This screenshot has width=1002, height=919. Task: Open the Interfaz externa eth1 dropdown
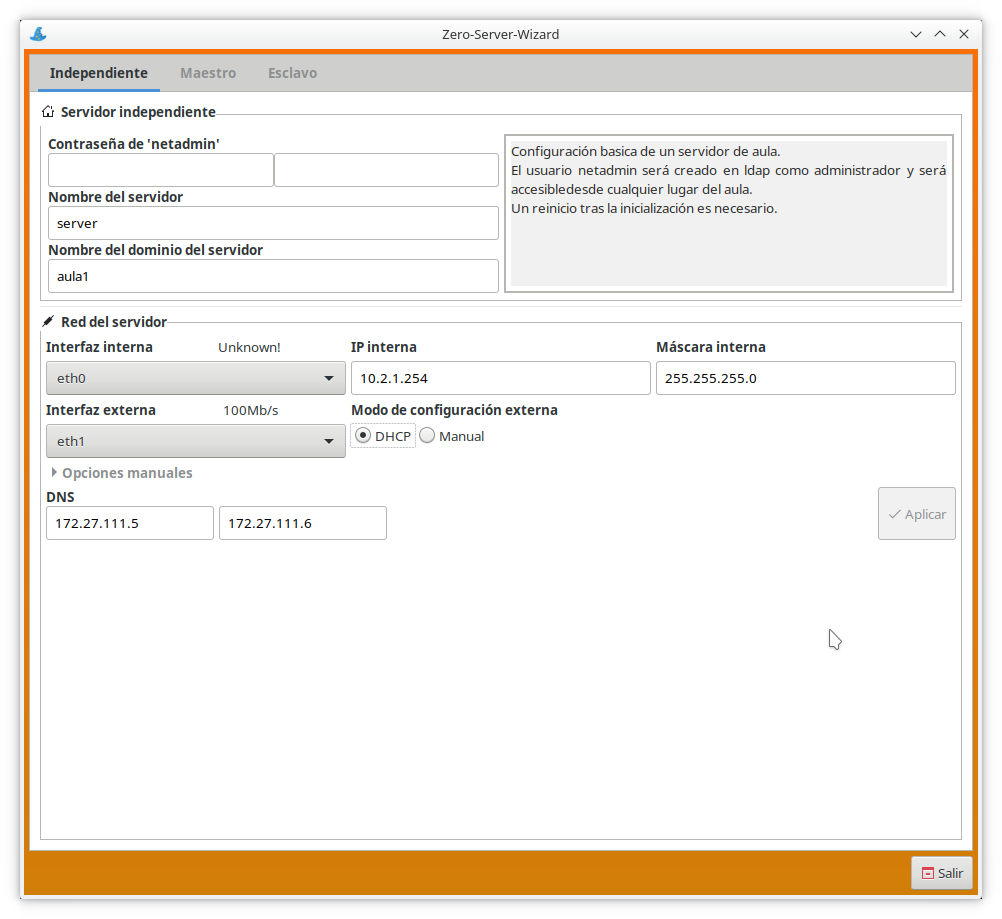click(x=196, y=441)
